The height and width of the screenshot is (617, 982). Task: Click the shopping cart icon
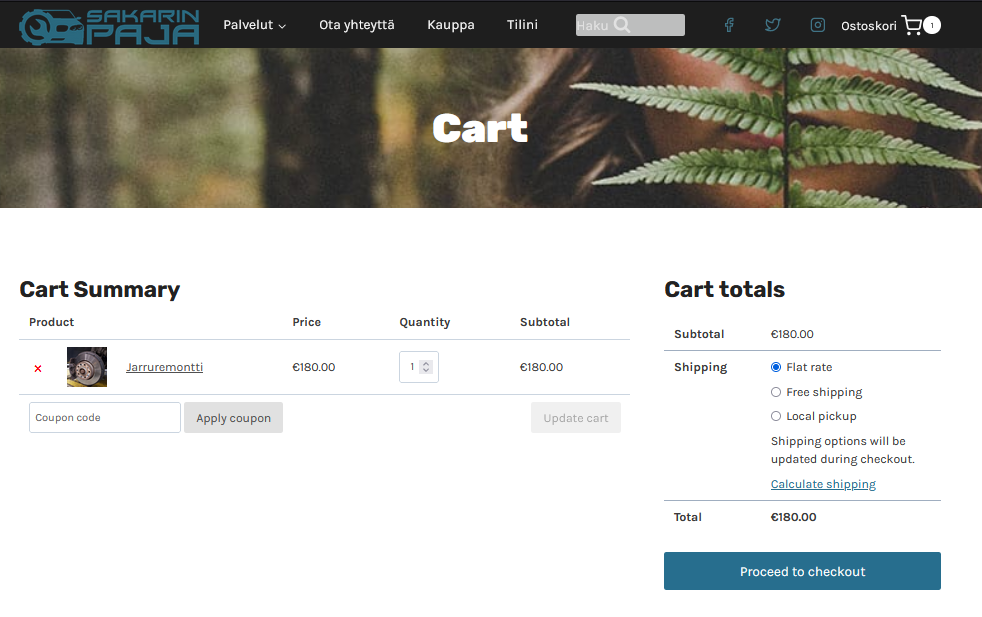tap(911, 25)
